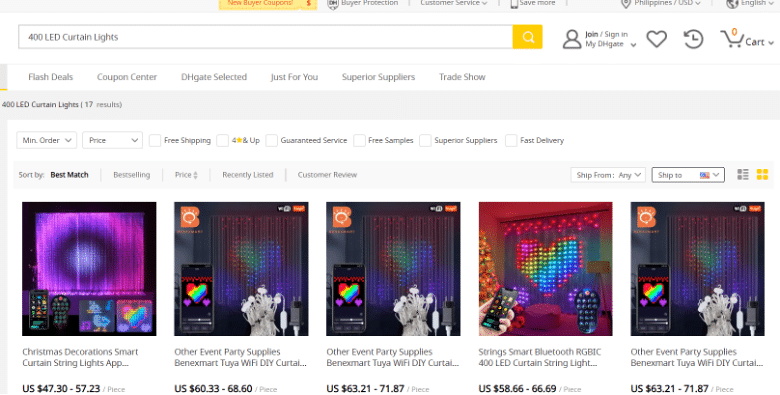Viewport: 780px width, 395px height.
Task: Click the 17 results count text
Action: [103, 104]
